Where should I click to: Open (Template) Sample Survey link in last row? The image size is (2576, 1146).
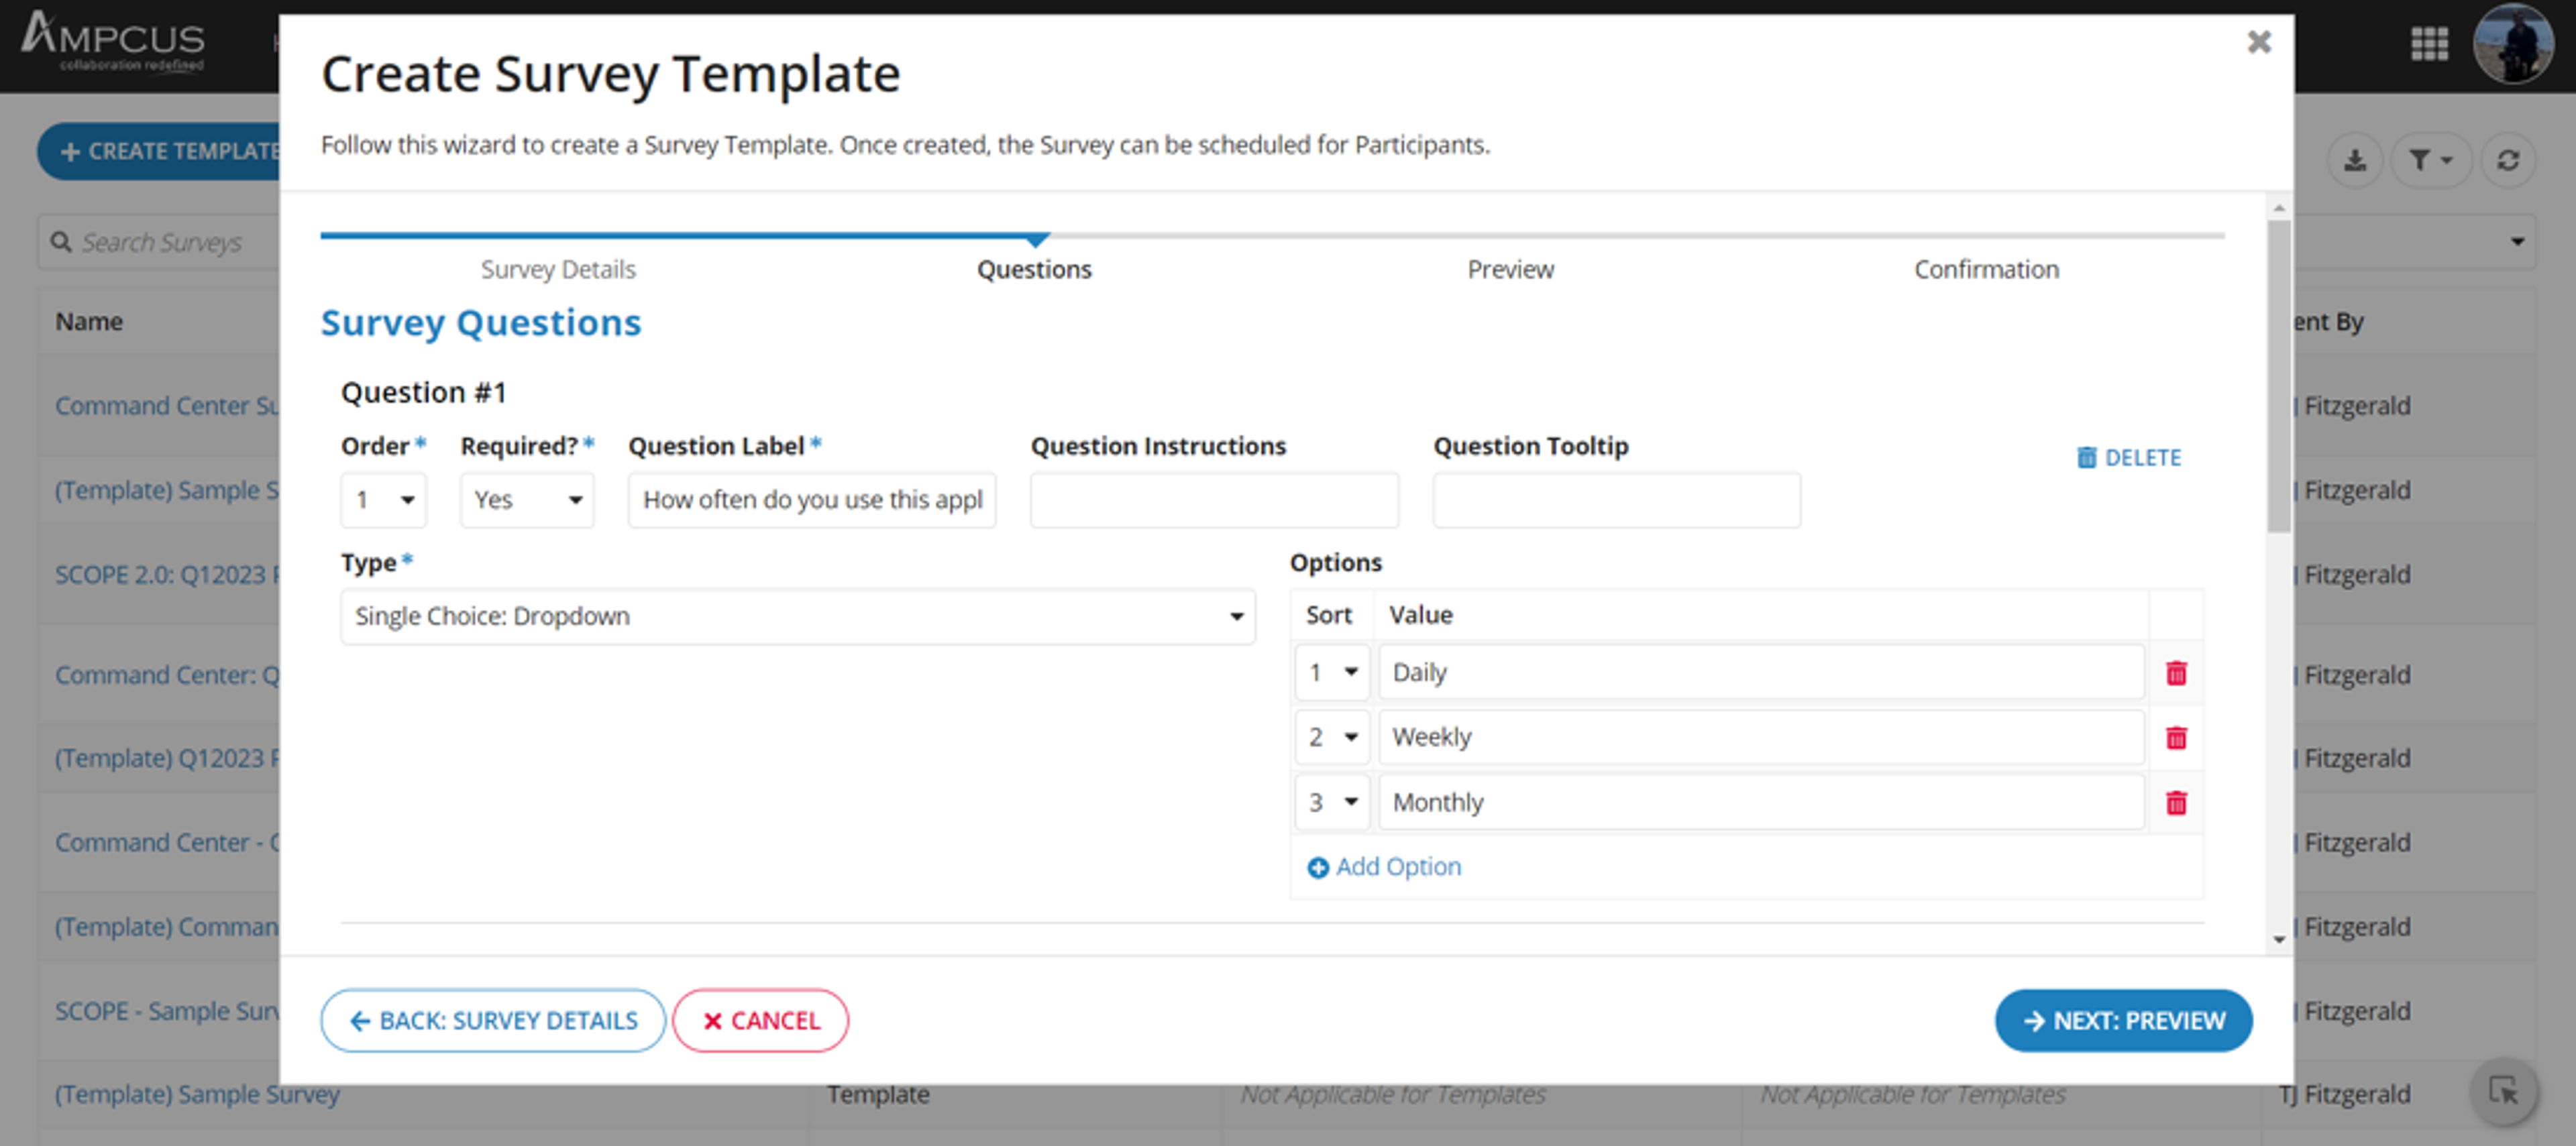(197, 1095)
